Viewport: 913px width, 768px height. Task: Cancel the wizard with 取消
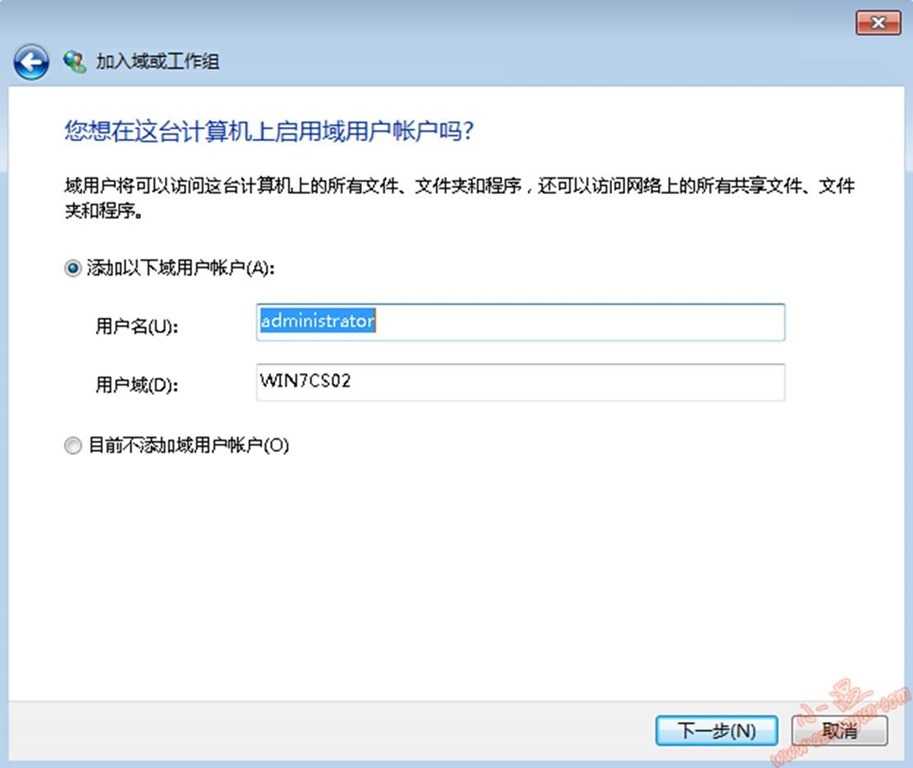(840, 730)
